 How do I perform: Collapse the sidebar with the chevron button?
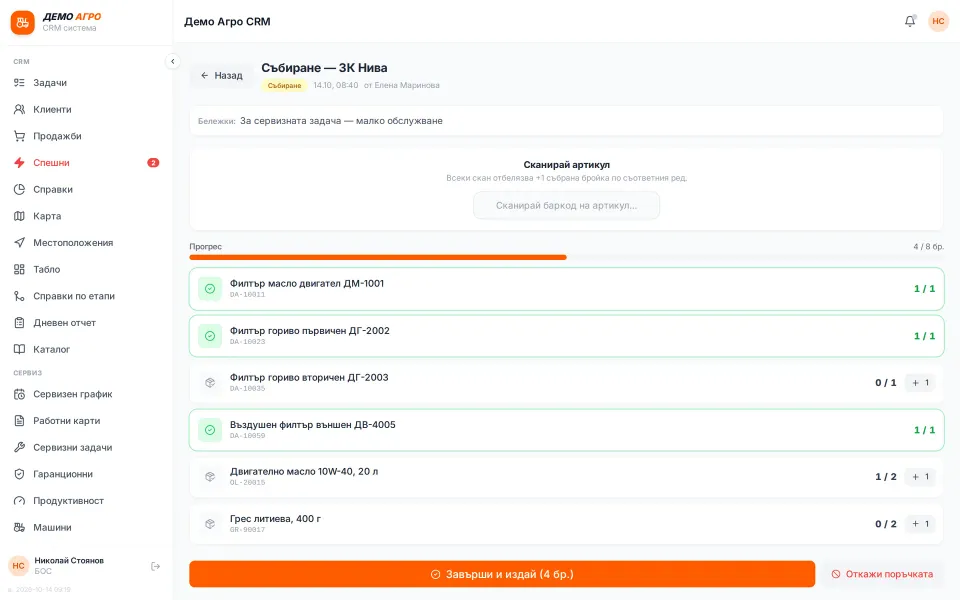coord(173,61)
